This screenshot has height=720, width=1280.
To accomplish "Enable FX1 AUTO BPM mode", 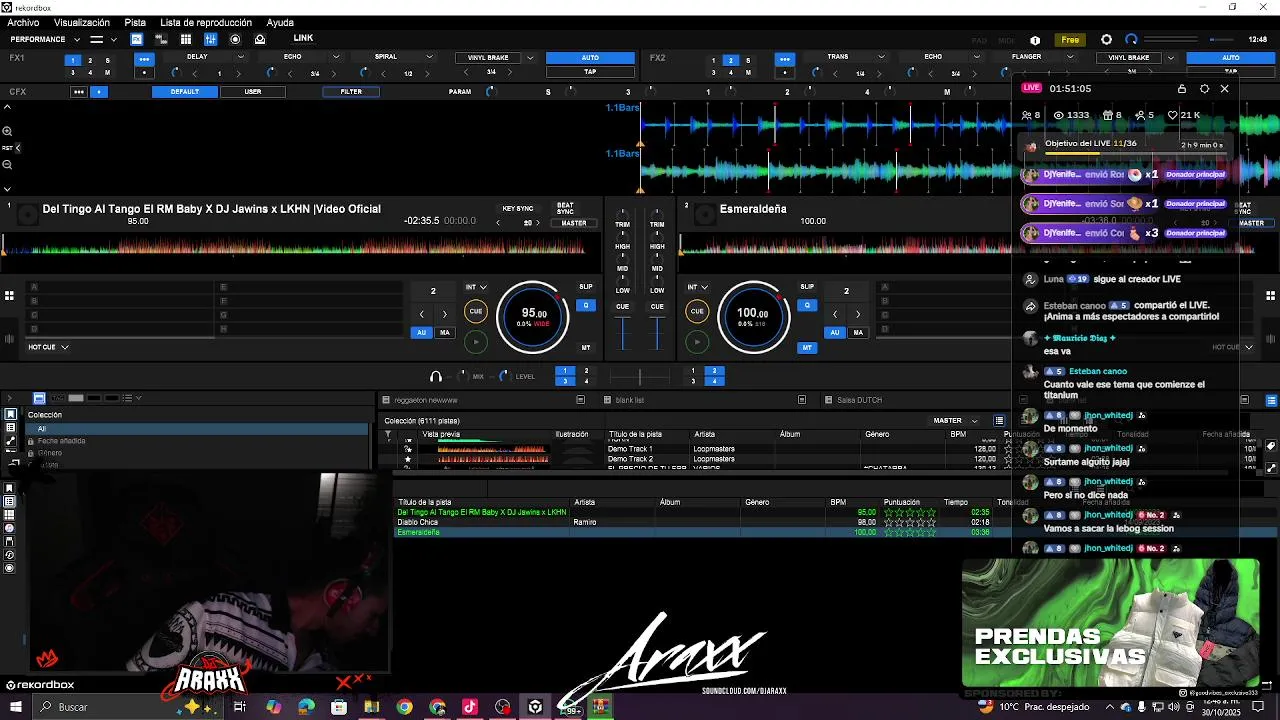I will (x=590, y=58).
